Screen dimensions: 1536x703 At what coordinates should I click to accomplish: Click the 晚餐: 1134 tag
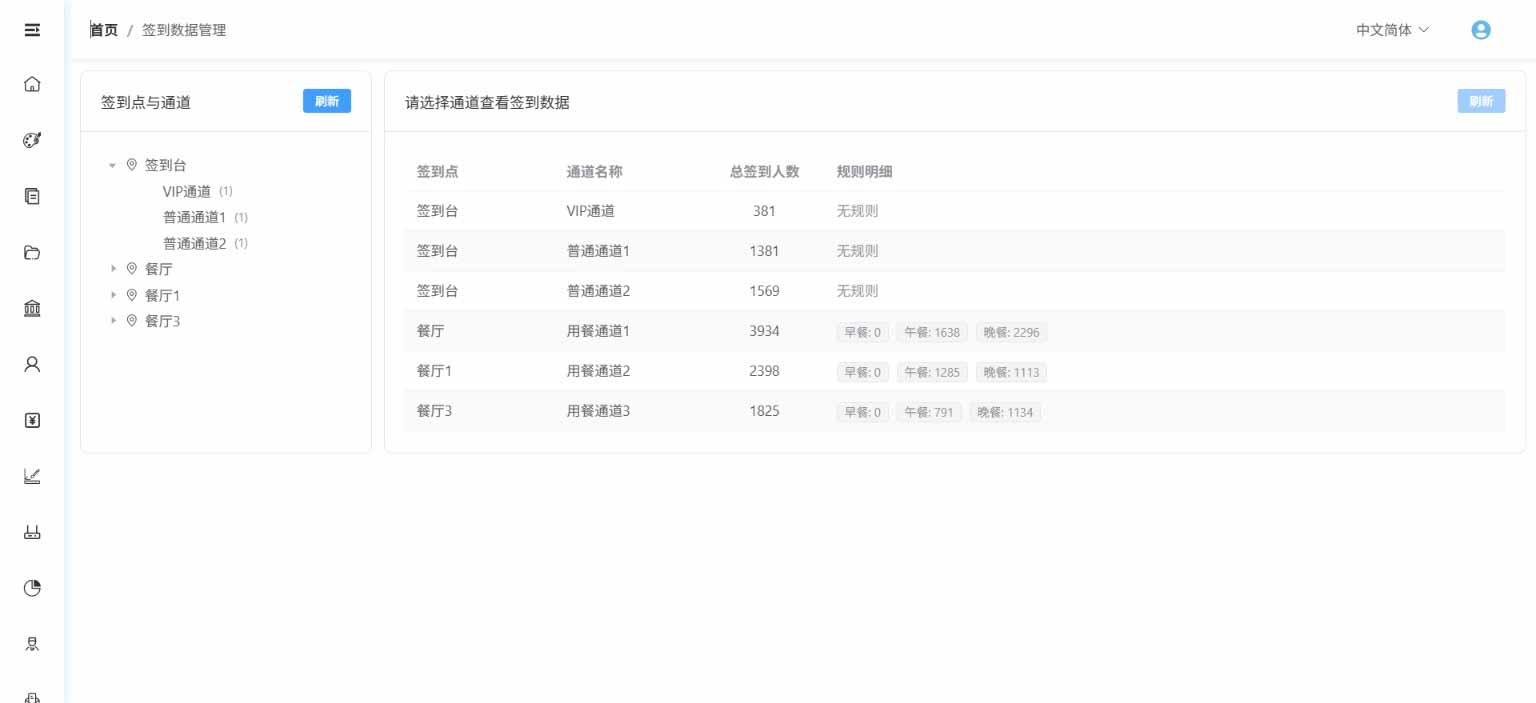[1005, 412]
